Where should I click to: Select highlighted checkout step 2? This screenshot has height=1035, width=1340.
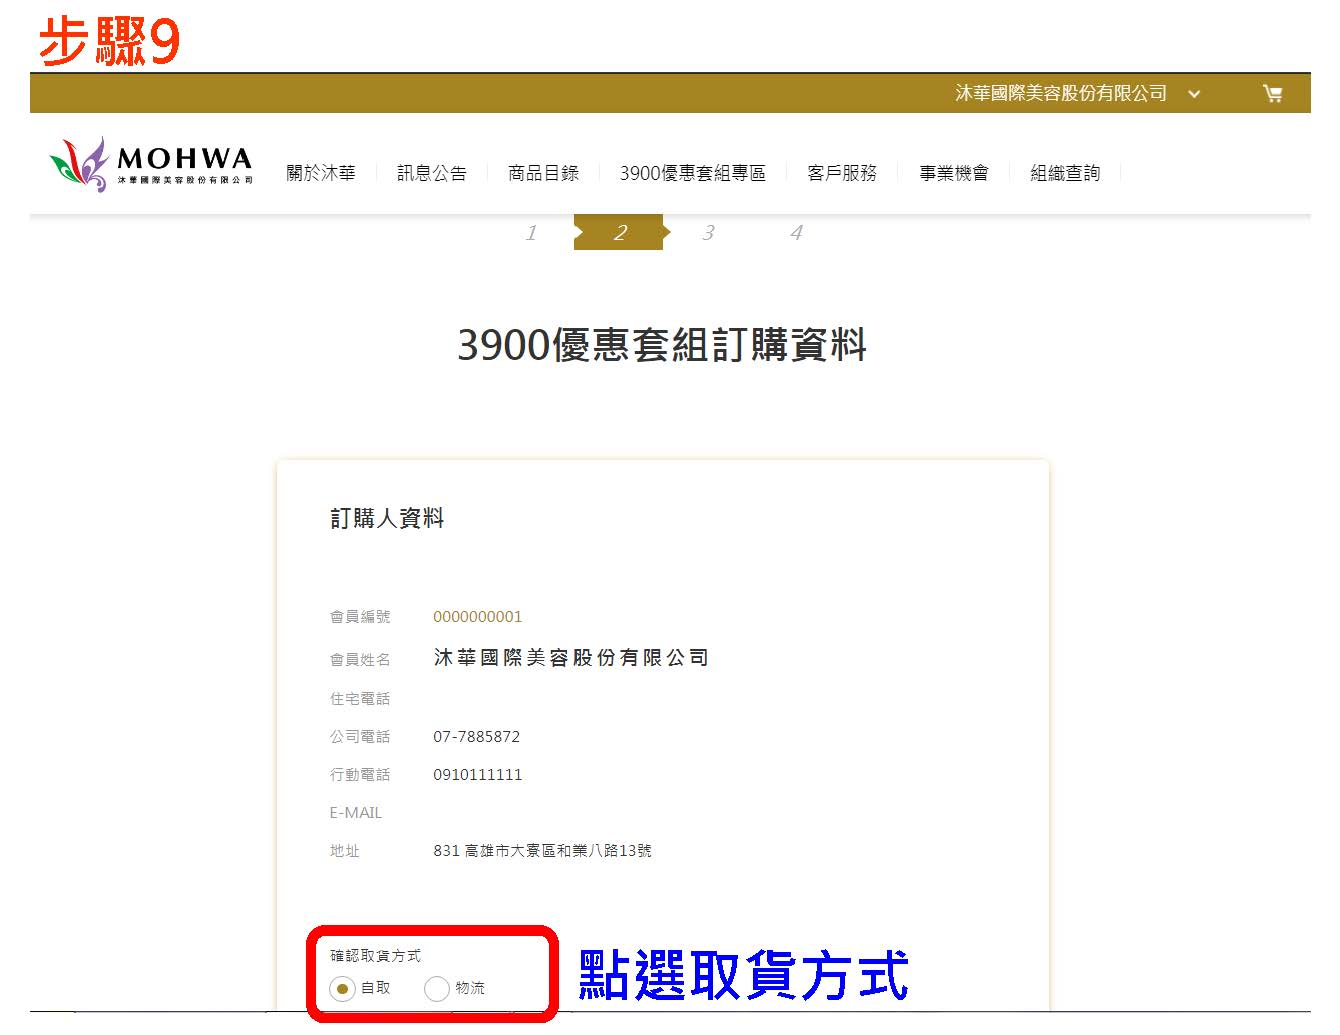[619, 232]
